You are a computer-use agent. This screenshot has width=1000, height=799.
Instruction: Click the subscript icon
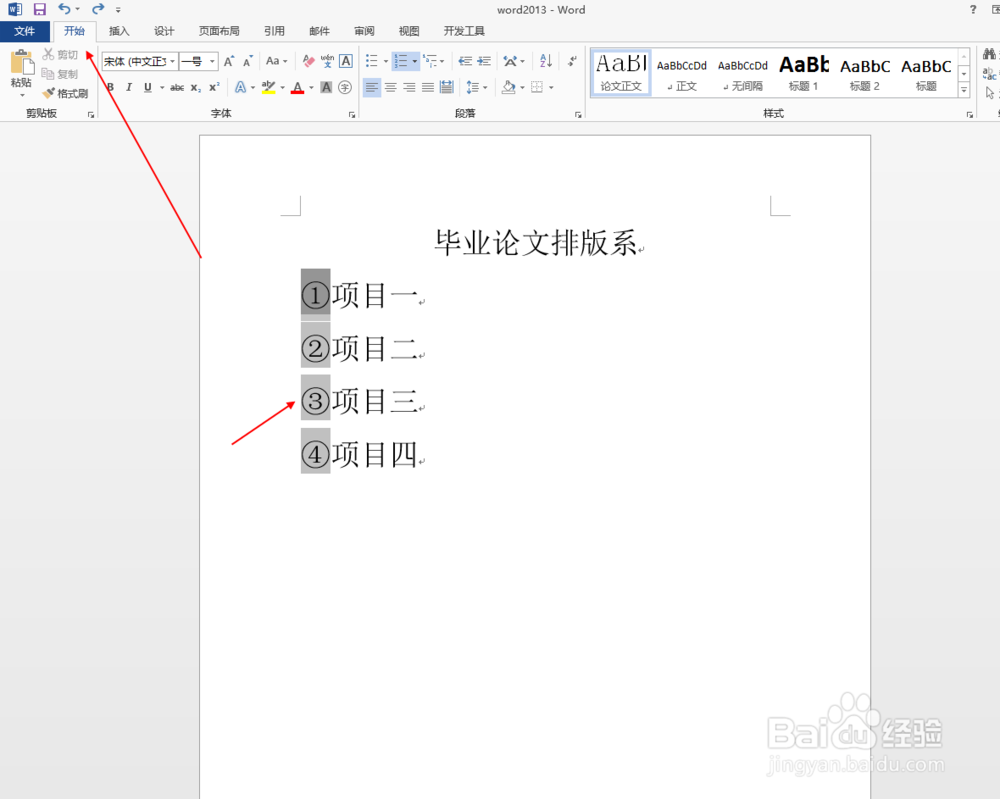click(x=195, y=88)
